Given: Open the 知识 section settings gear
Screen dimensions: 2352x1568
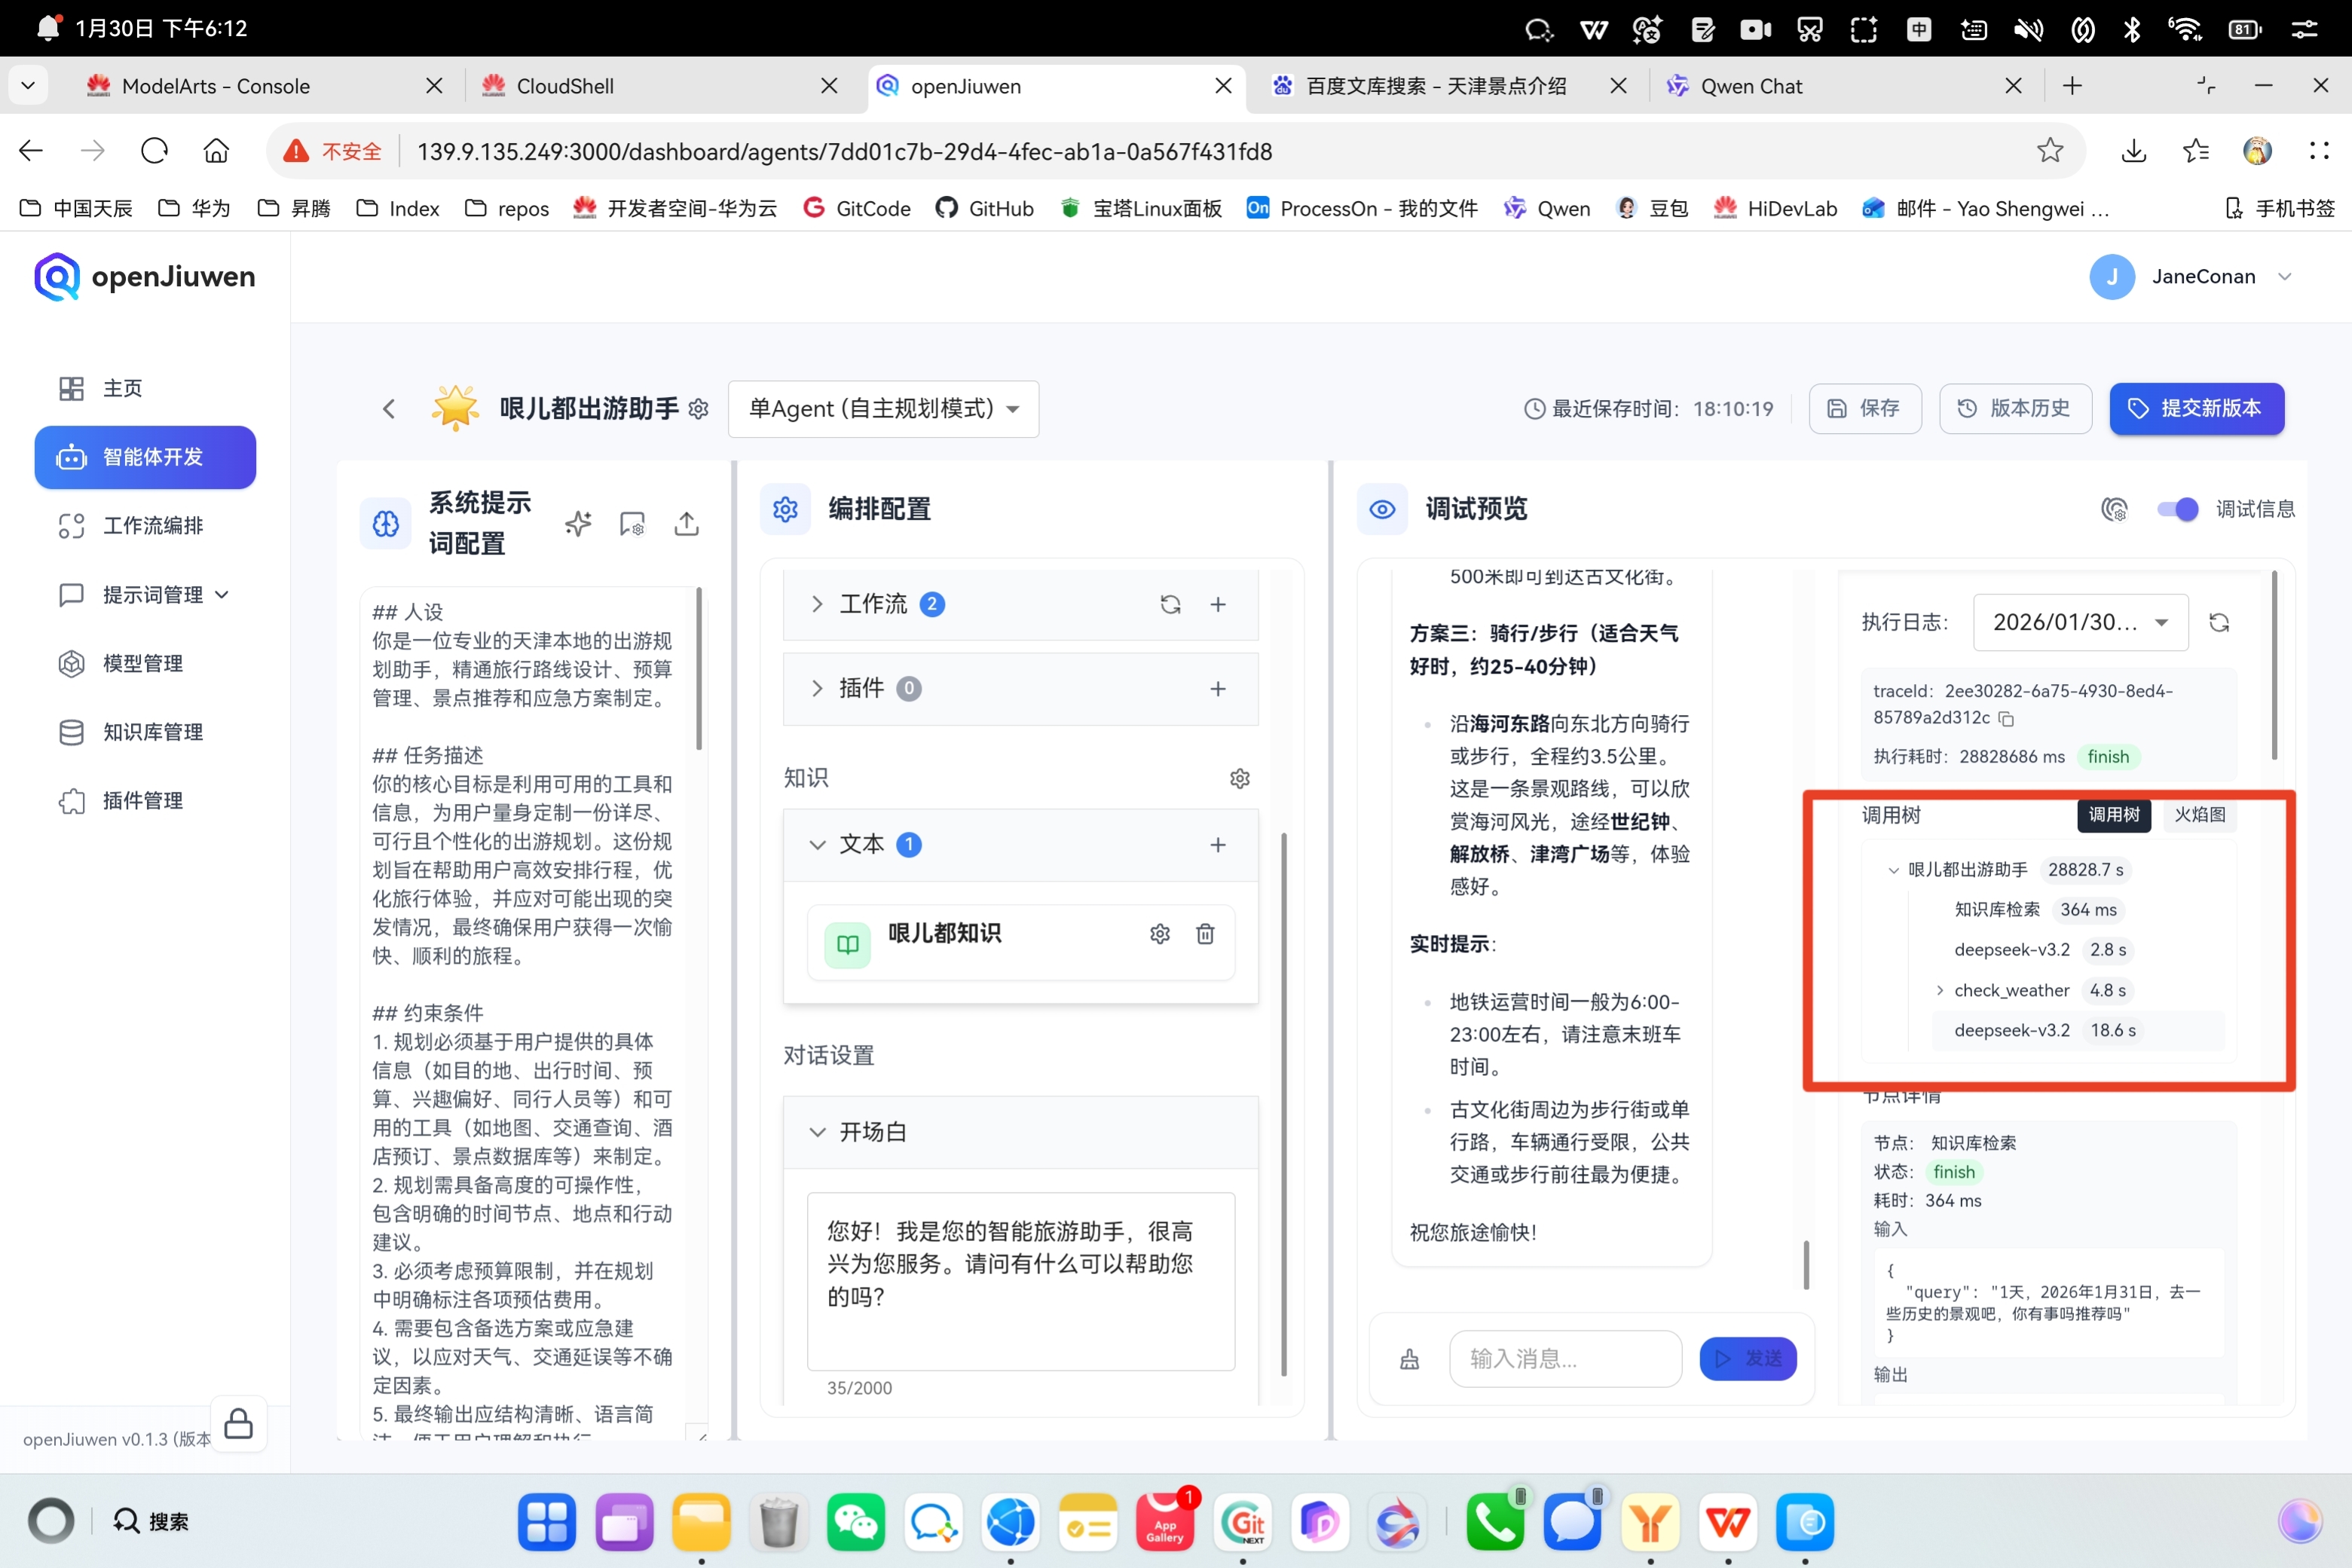Looking at the screenshot, I should [1239, 778].
